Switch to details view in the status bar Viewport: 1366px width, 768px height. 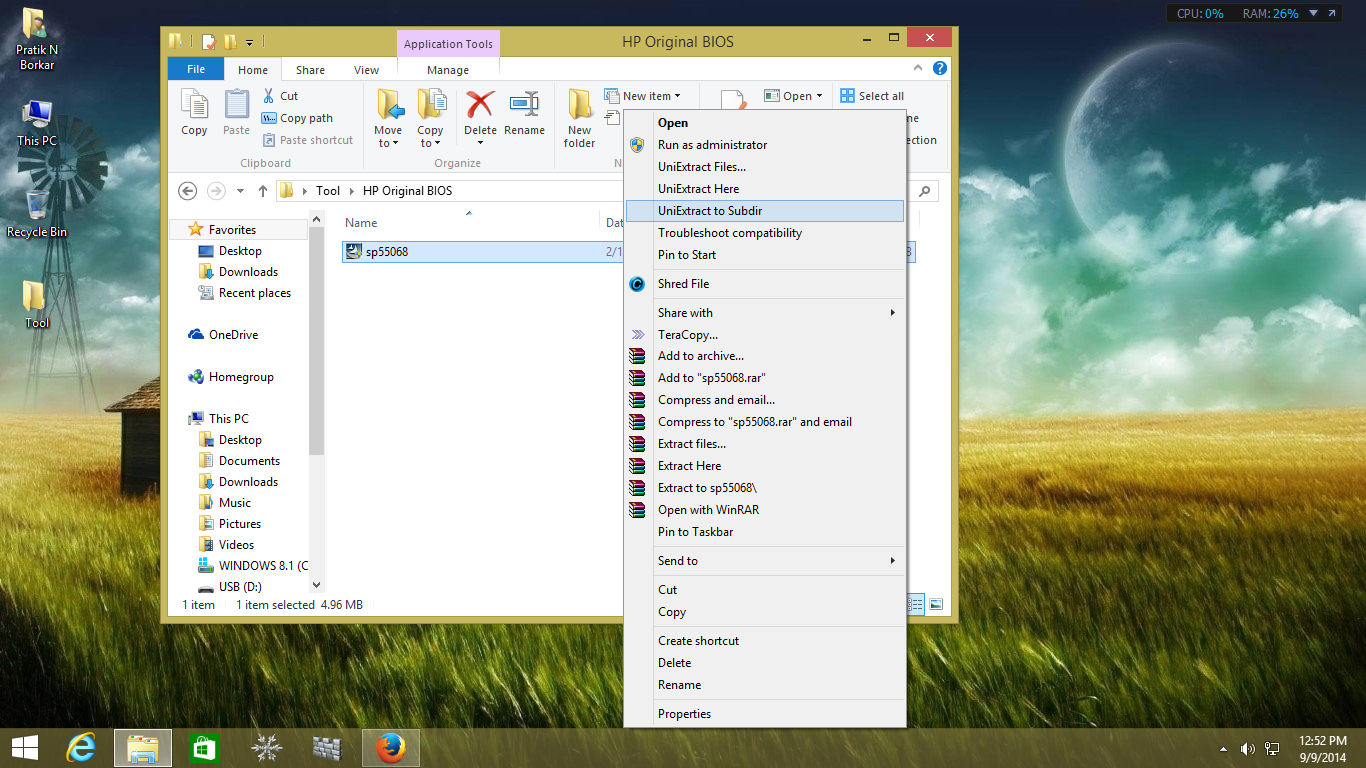pyautogui.click(x=916, y=604)
